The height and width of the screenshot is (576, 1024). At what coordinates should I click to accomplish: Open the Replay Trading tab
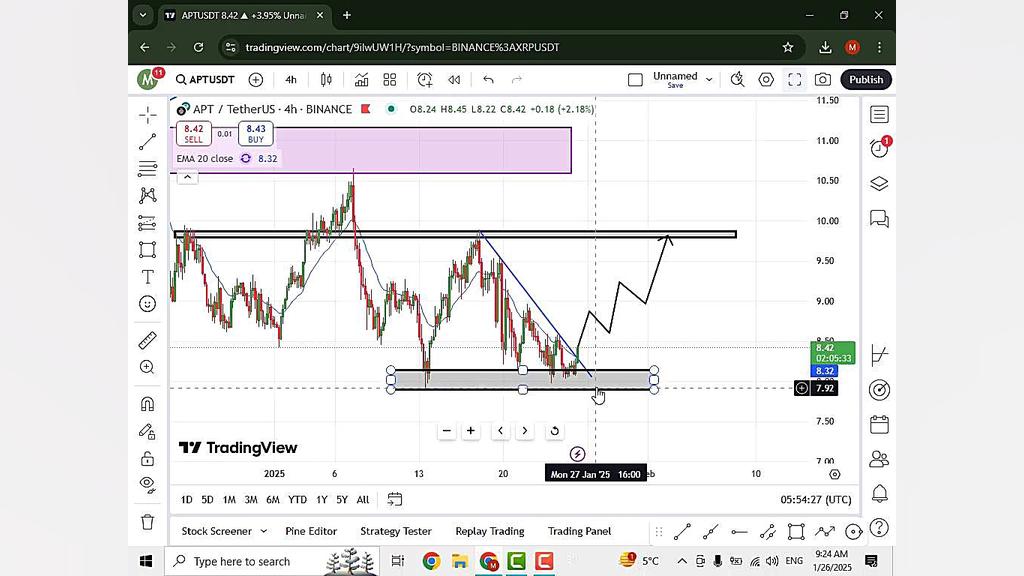tap(490, 531)
